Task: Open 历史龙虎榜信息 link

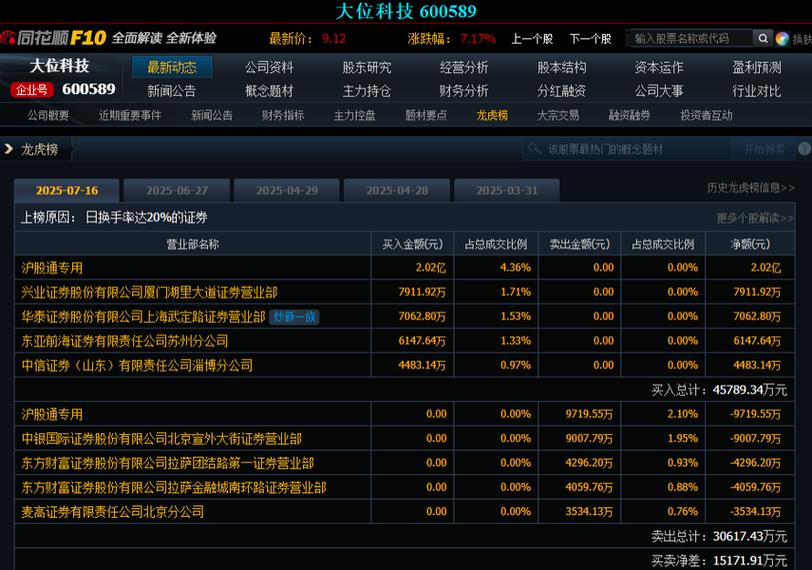Action: [x=750, y=187]
